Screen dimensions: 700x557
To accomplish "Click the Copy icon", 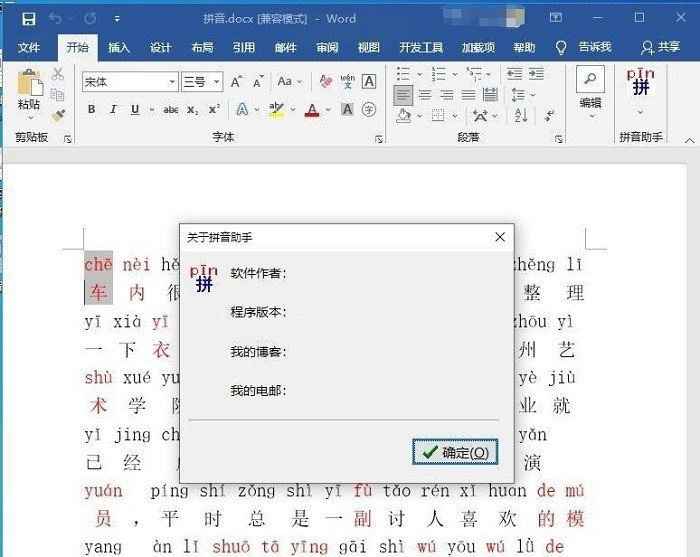I will pyautogui.click(x=58, y=94).
